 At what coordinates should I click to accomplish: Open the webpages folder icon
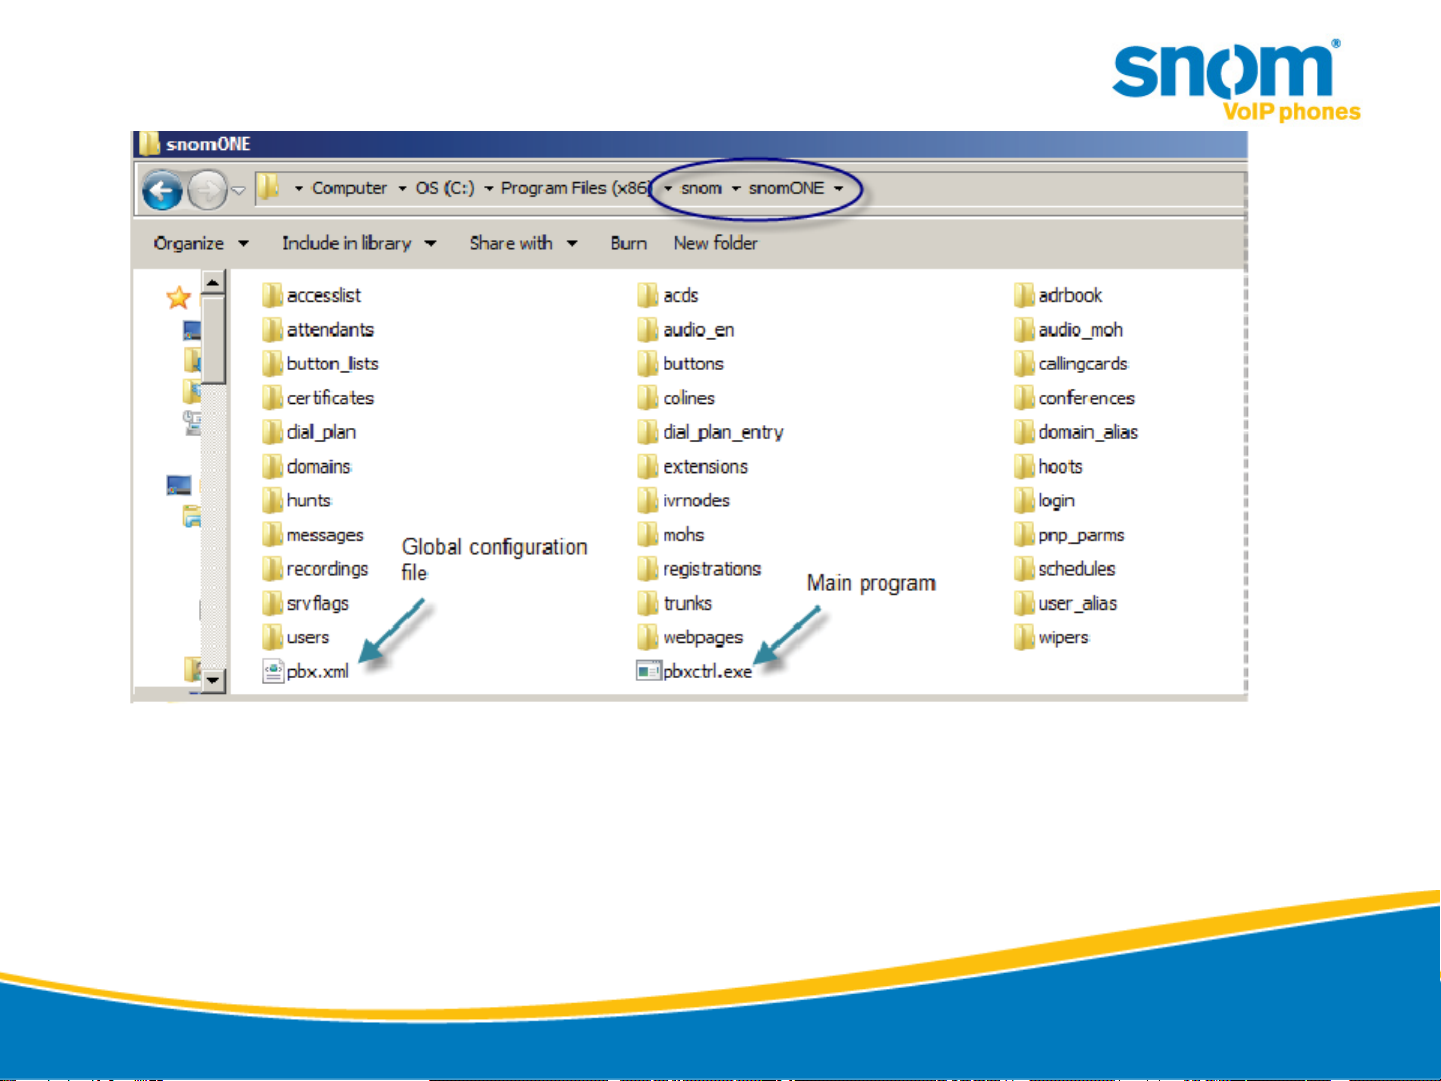(648, 637)
